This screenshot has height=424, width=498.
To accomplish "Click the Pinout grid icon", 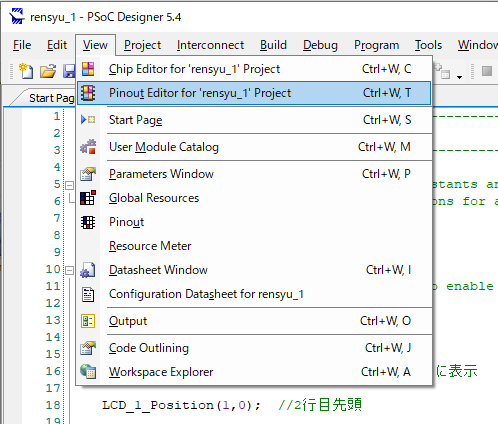I will (88, 222).
